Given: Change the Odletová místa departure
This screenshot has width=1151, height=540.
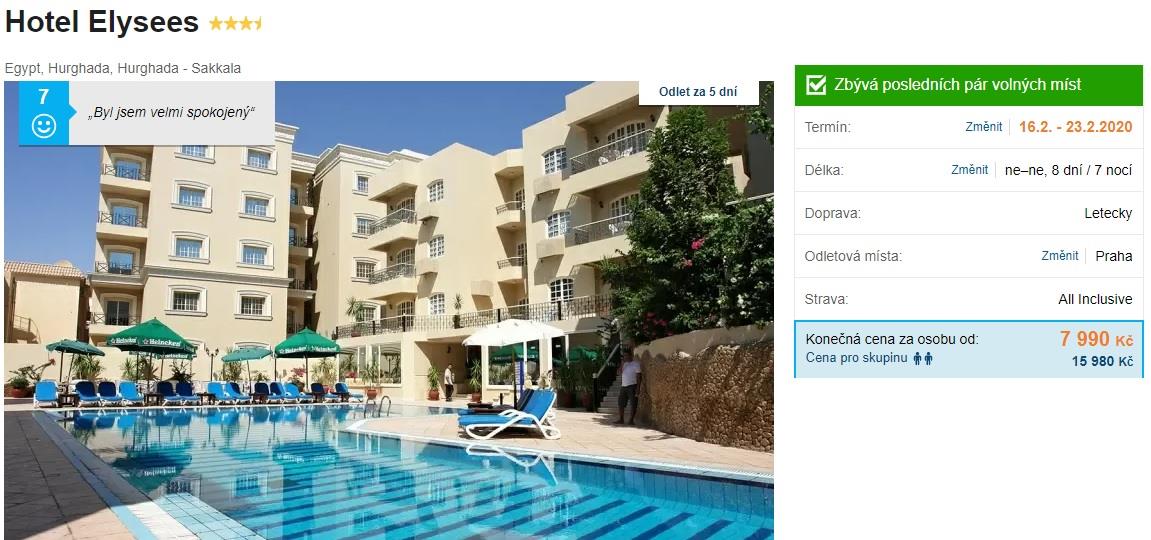Looking at the screenshot, I should pyautogui.click(x=1060, y=256).
